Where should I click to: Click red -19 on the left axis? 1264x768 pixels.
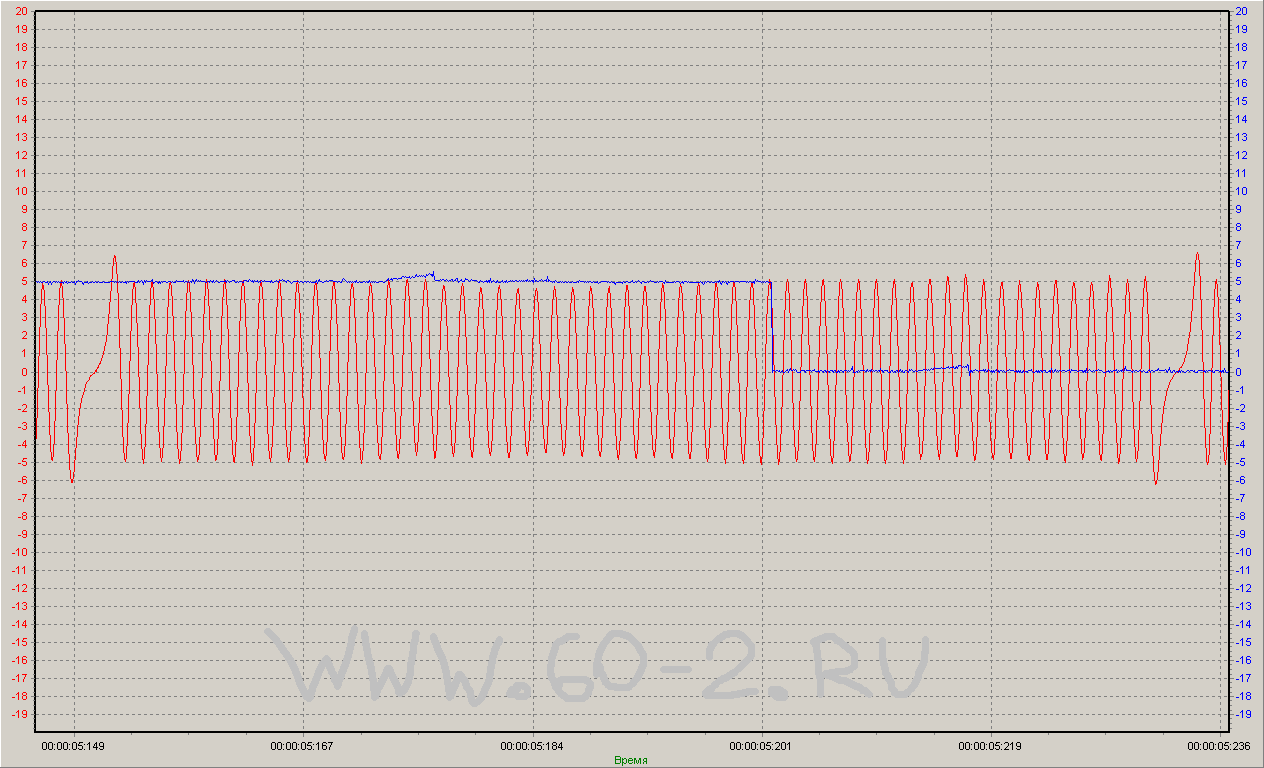click(19, 714)
